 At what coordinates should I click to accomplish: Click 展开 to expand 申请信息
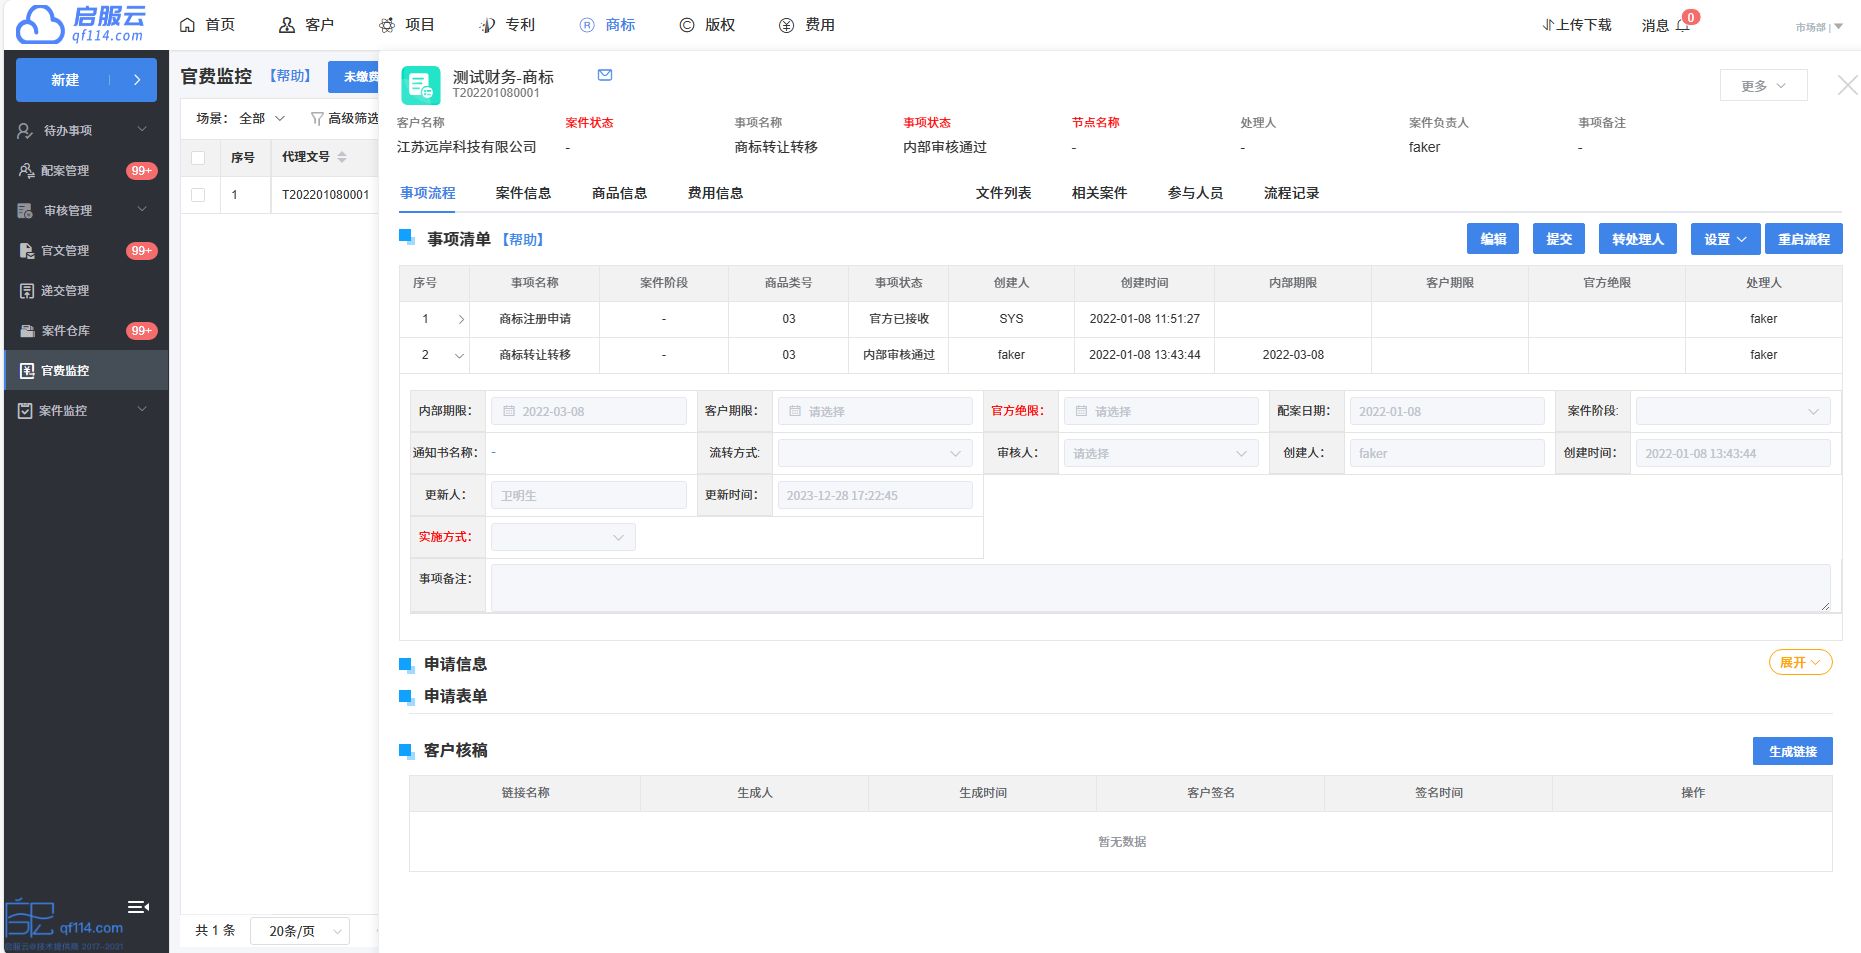(1800, 662)
